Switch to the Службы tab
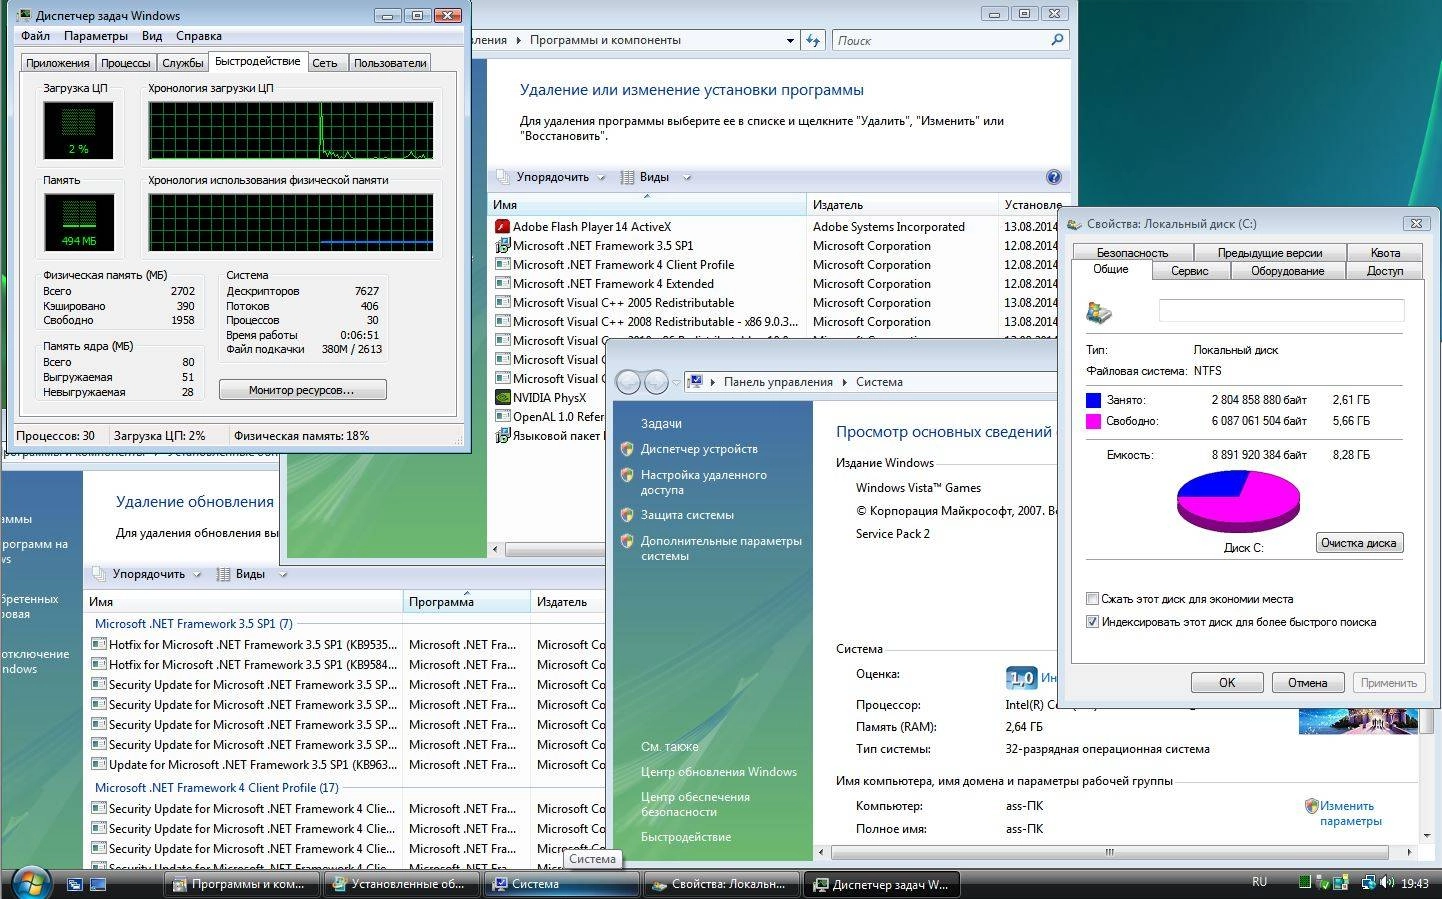This screenshot has height=899, width=1442. tap(182, 63)
